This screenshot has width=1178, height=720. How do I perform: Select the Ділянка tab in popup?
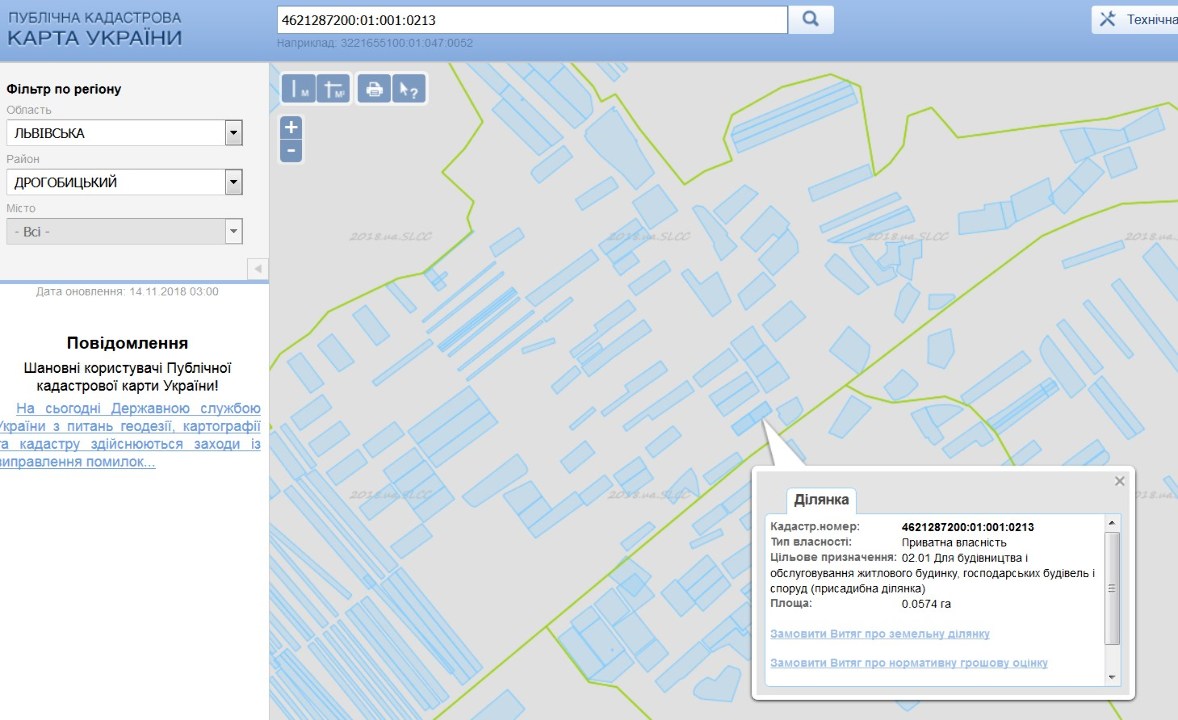coord(821,500)
